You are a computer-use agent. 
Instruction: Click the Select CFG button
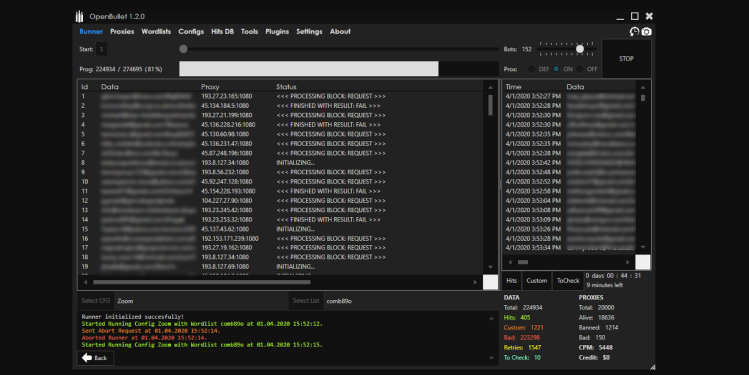pos(96,300)
